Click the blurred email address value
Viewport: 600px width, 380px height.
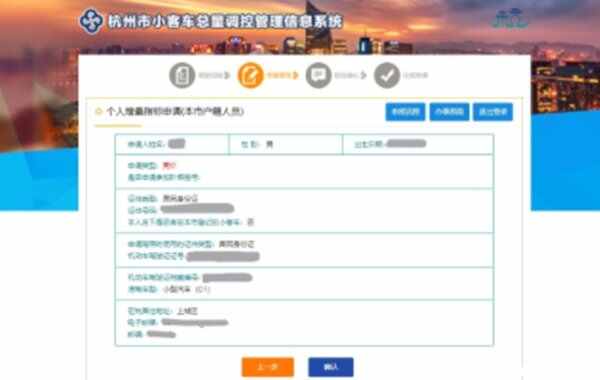(195, 323)
